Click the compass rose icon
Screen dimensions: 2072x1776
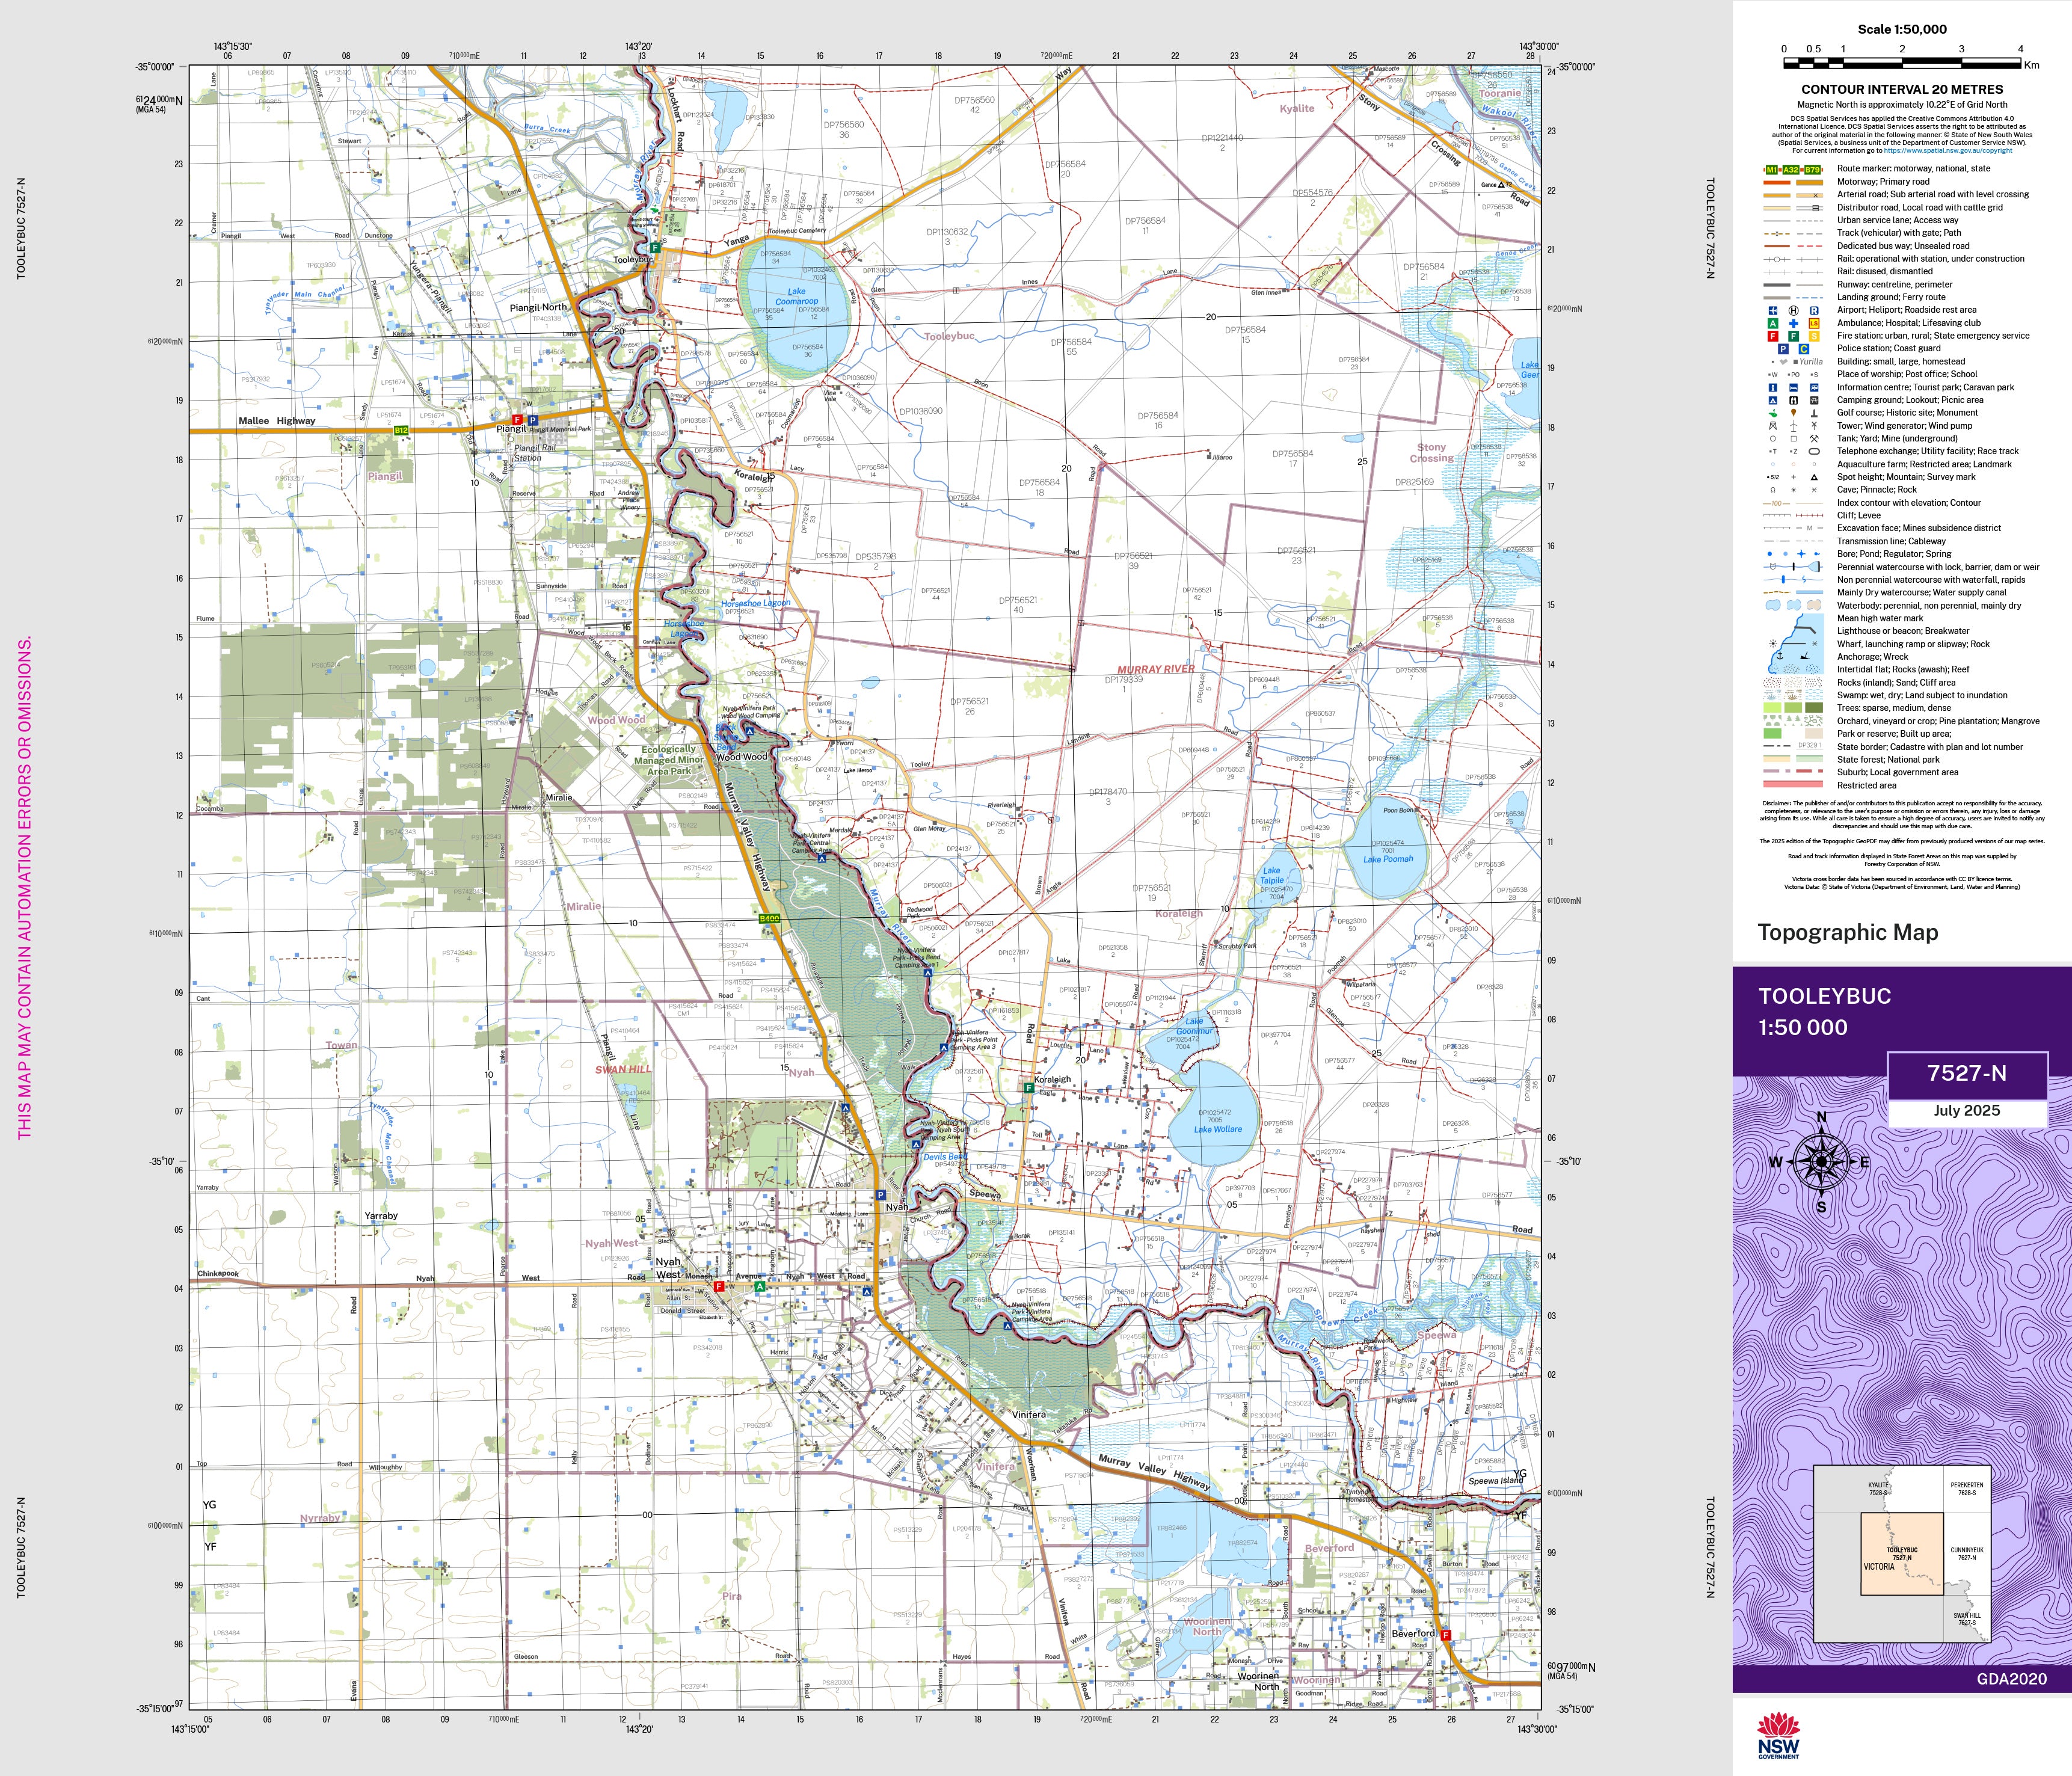pos(1821,1162)
